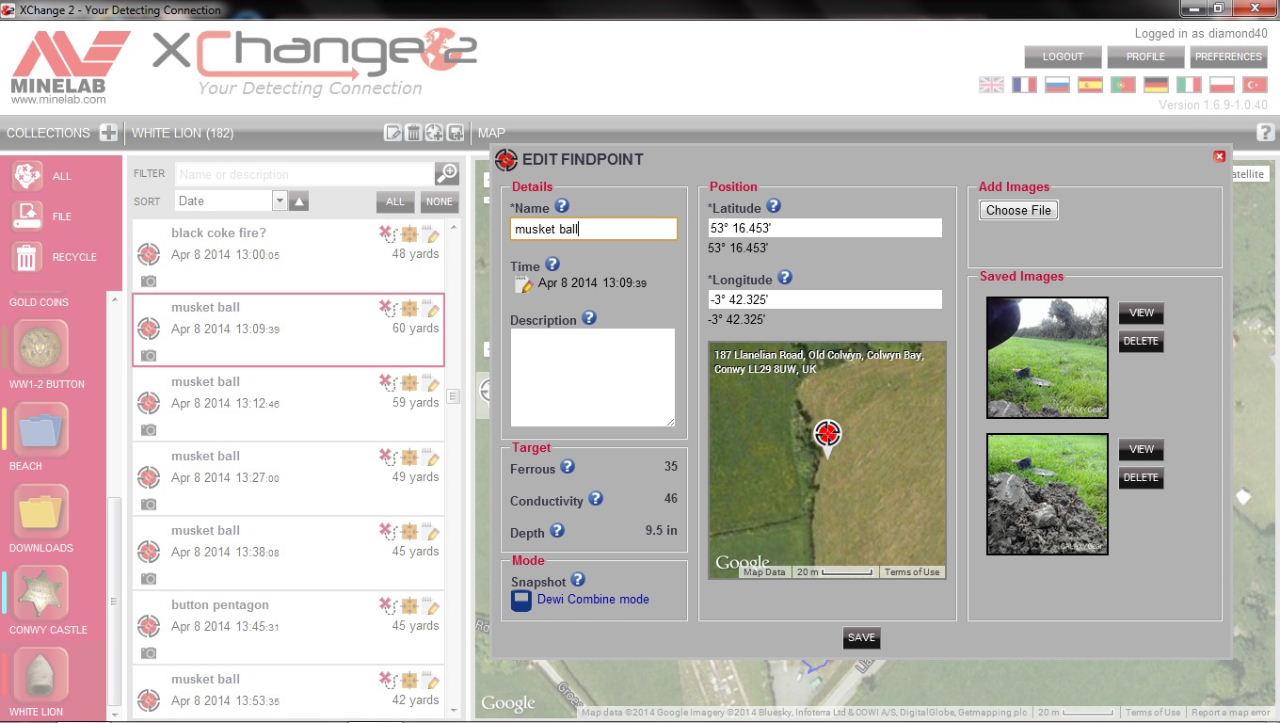
Task: Click SAVE in Edit Findpoint dialog
Action: pyautogui.click(x=861, y=637)
